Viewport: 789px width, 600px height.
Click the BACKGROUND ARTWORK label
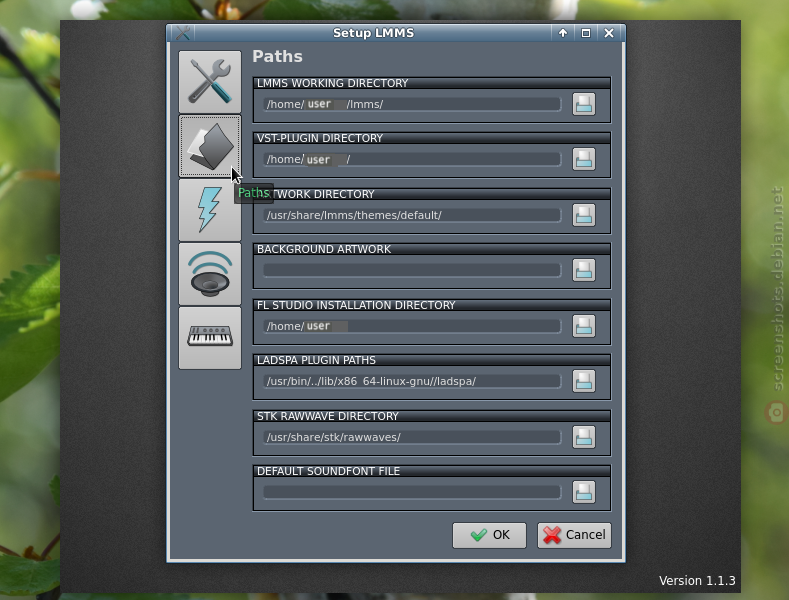tap(324, 249)
